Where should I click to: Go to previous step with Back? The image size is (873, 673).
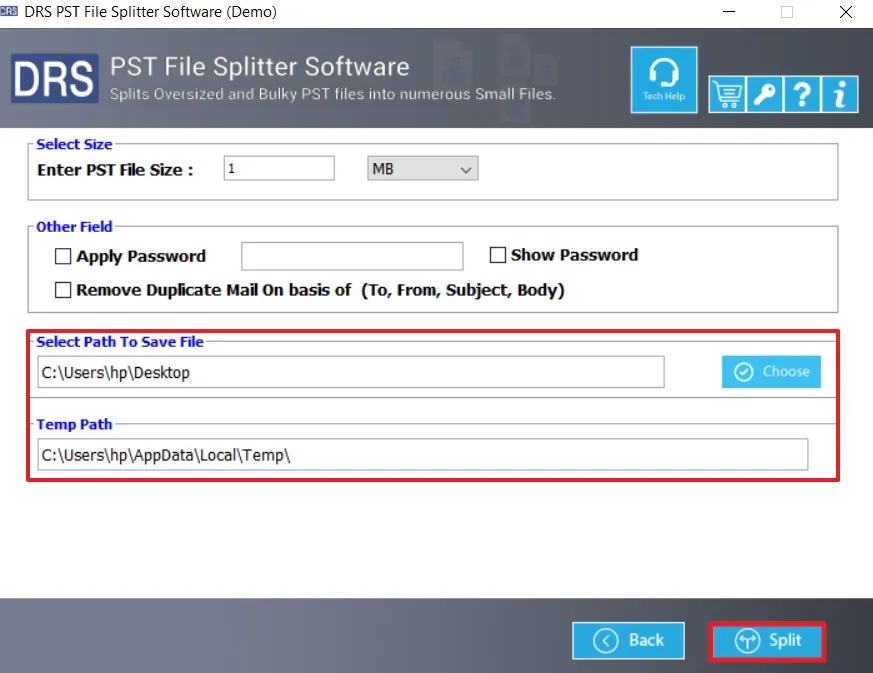(x=628, y=640)
